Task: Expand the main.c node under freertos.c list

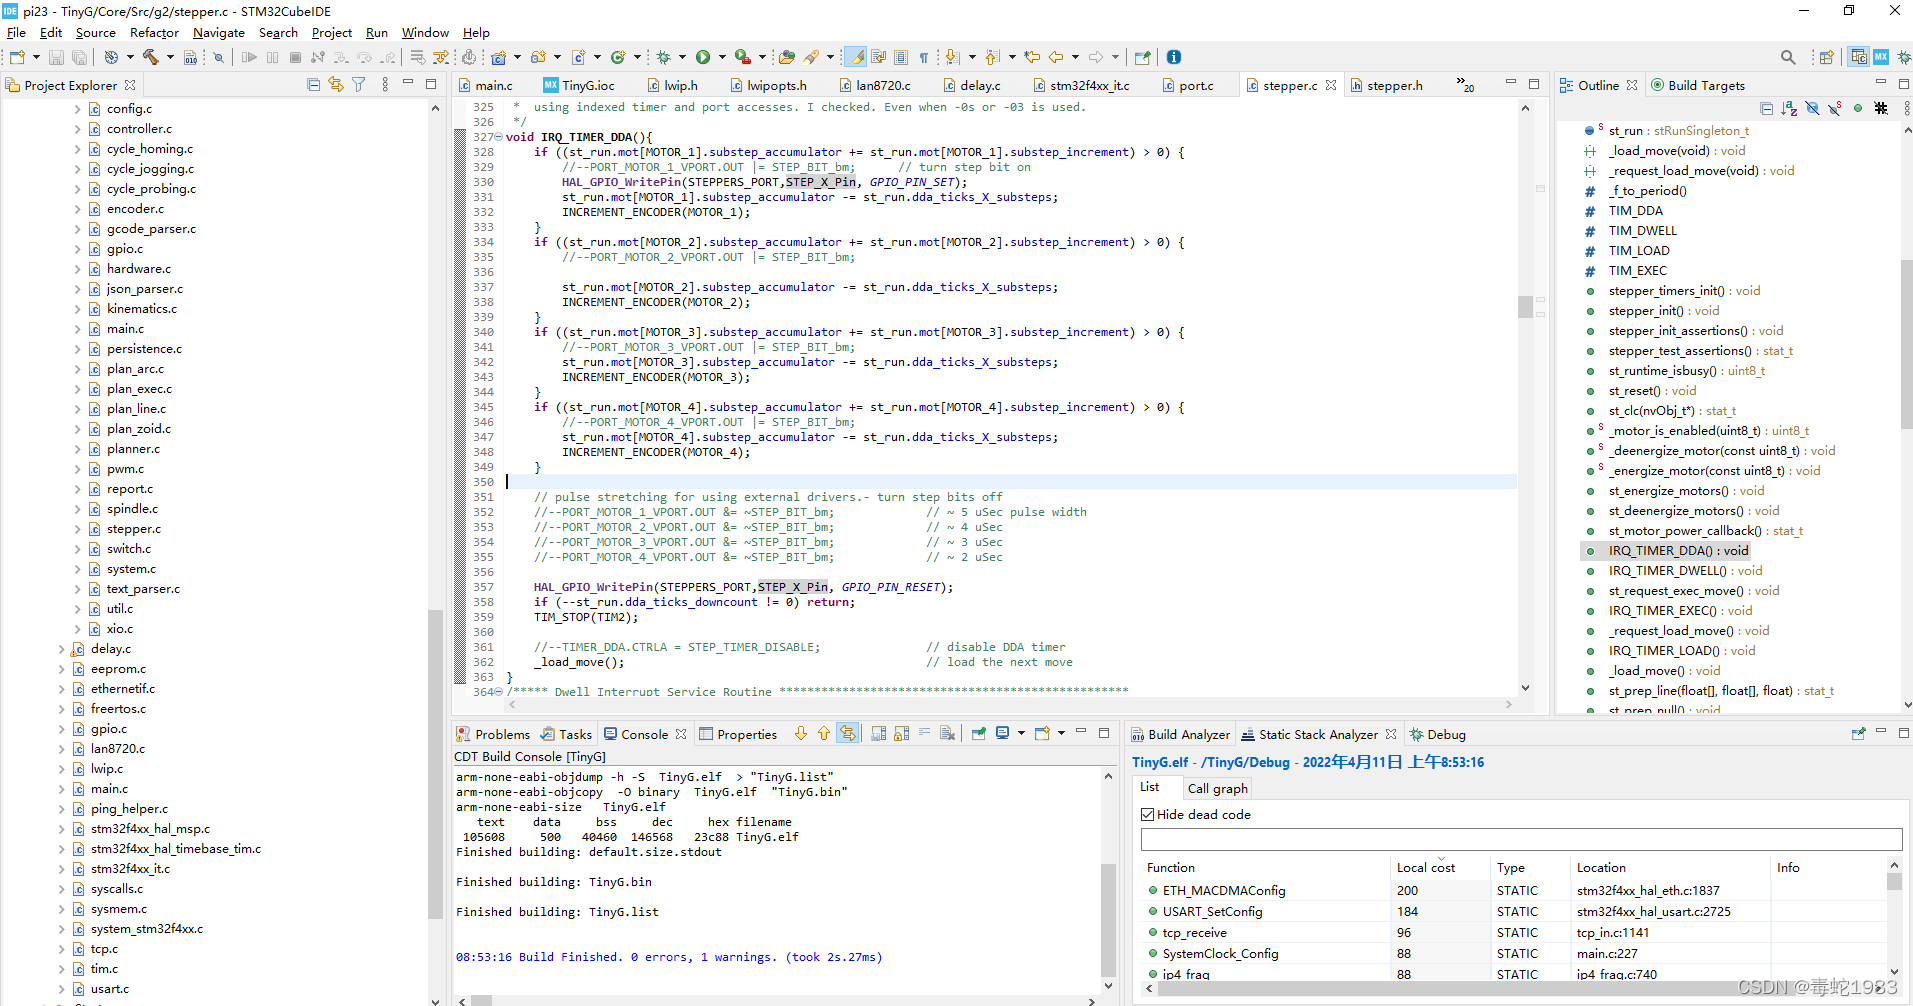Action: [x=61, y=788]
